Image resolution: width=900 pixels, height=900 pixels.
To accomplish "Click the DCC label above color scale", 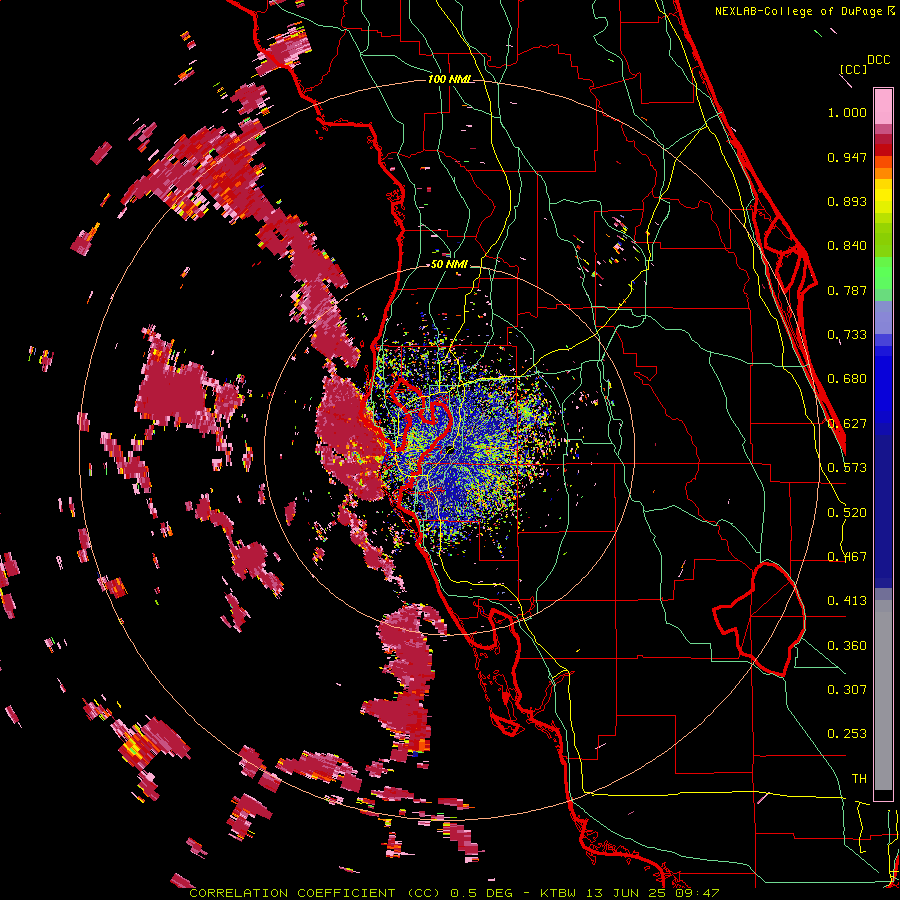I will point(878,60).
